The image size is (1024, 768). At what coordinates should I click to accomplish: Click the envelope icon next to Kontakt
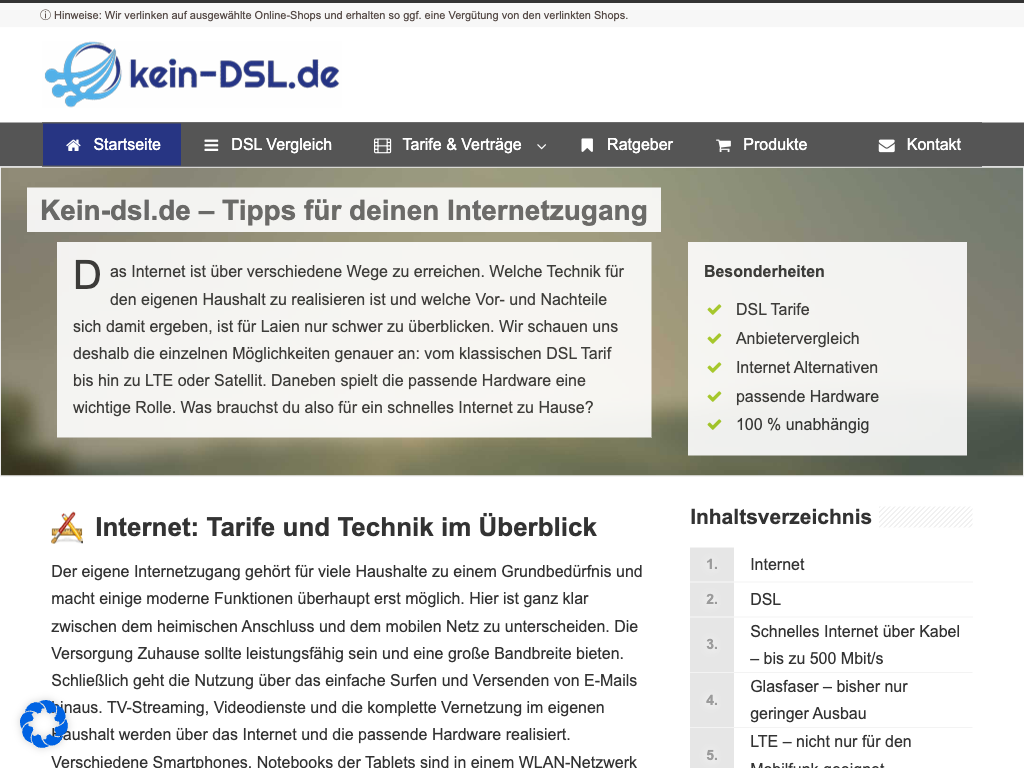click(x=886, y=145)
